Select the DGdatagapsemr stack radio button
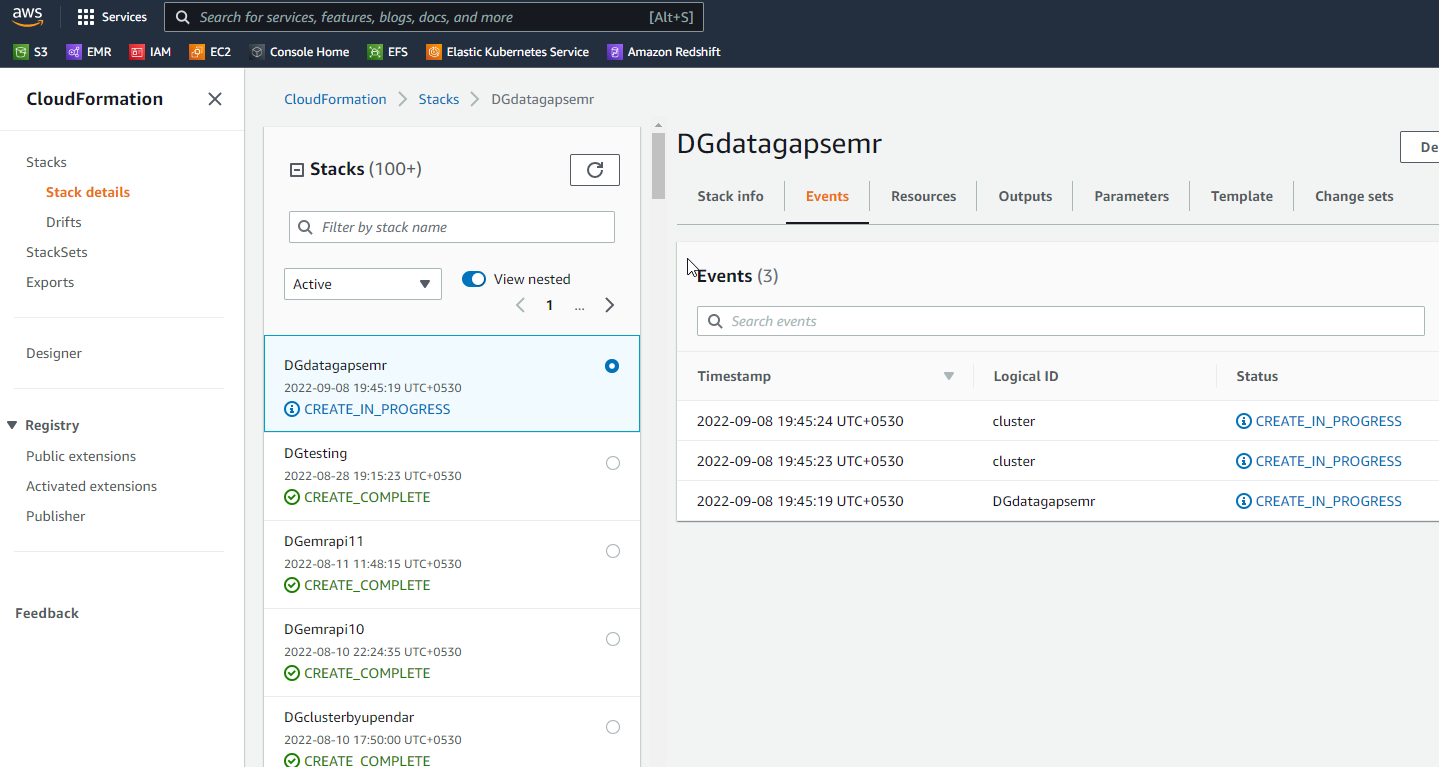Screen dimensions: 1439x767 click(x=612, y=366)
